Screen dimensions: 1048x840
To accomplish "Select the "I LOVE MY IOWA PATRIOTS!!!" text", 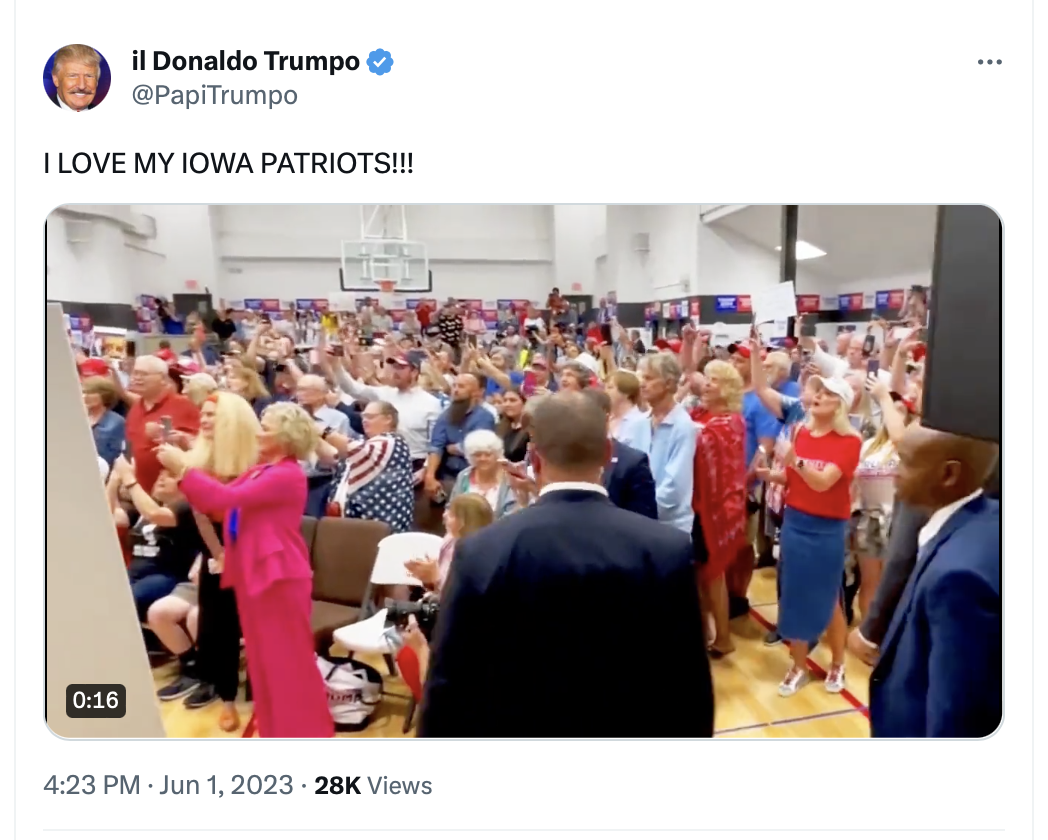I will click(229, 164).
